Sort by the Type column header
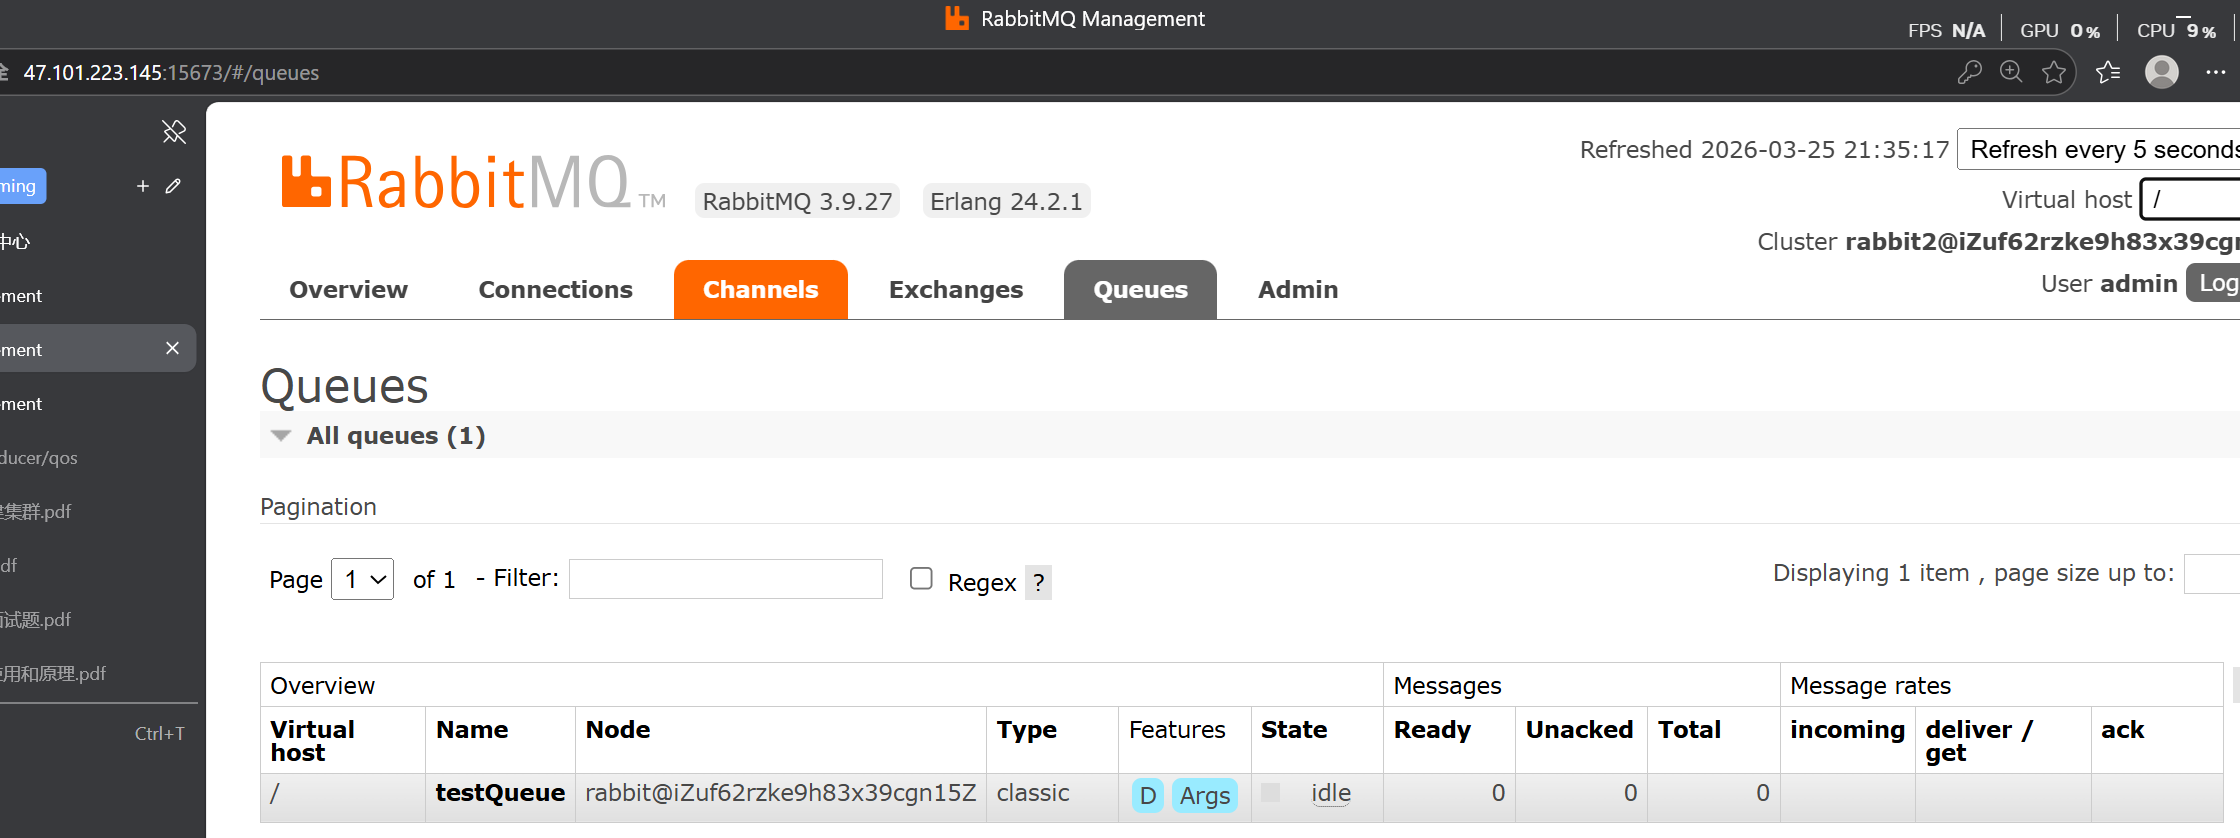Image resolution: width=2240 pixels, height=838 pixels. pos(1026,730)
